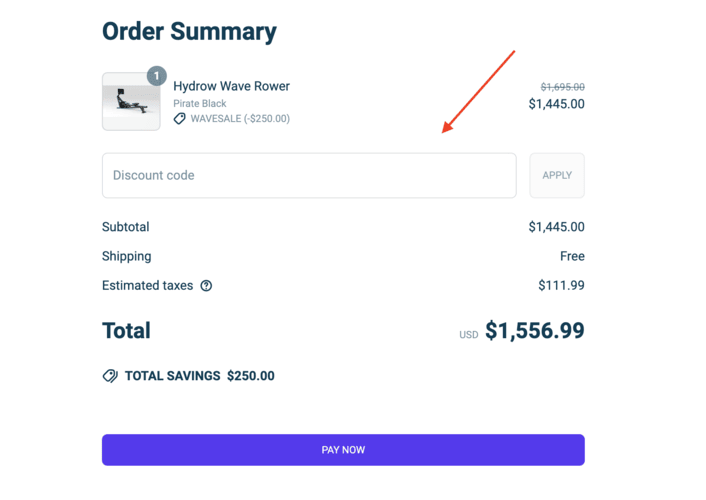The height and width of the screenshot is (500, 706).
Task: Click the PAY NOW button
Action: click(343, 450)
